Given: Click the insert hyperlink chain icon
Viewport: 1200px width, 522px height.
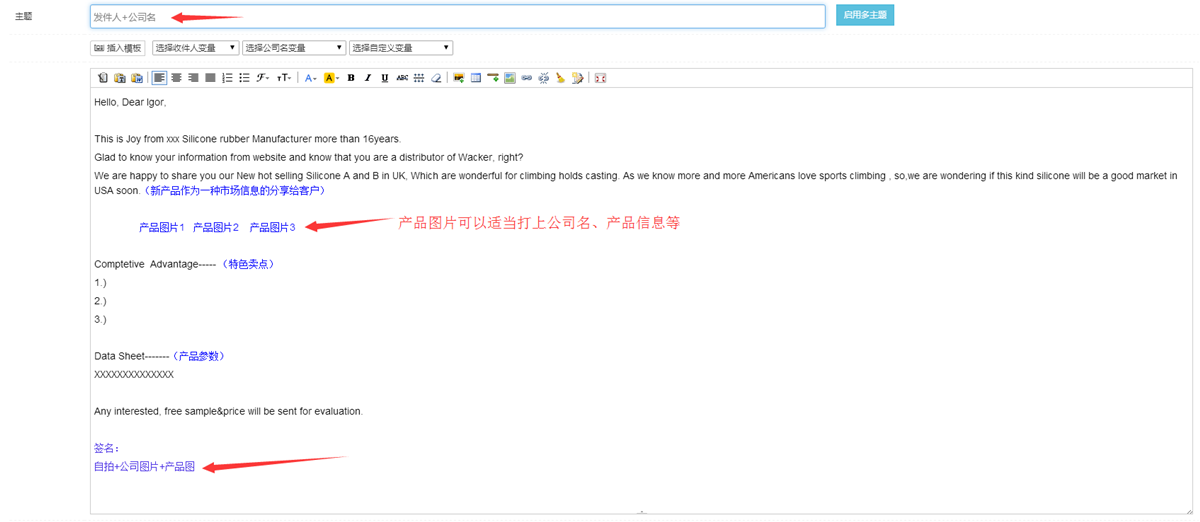Looking at the screenshot, I should click(527, 78).
